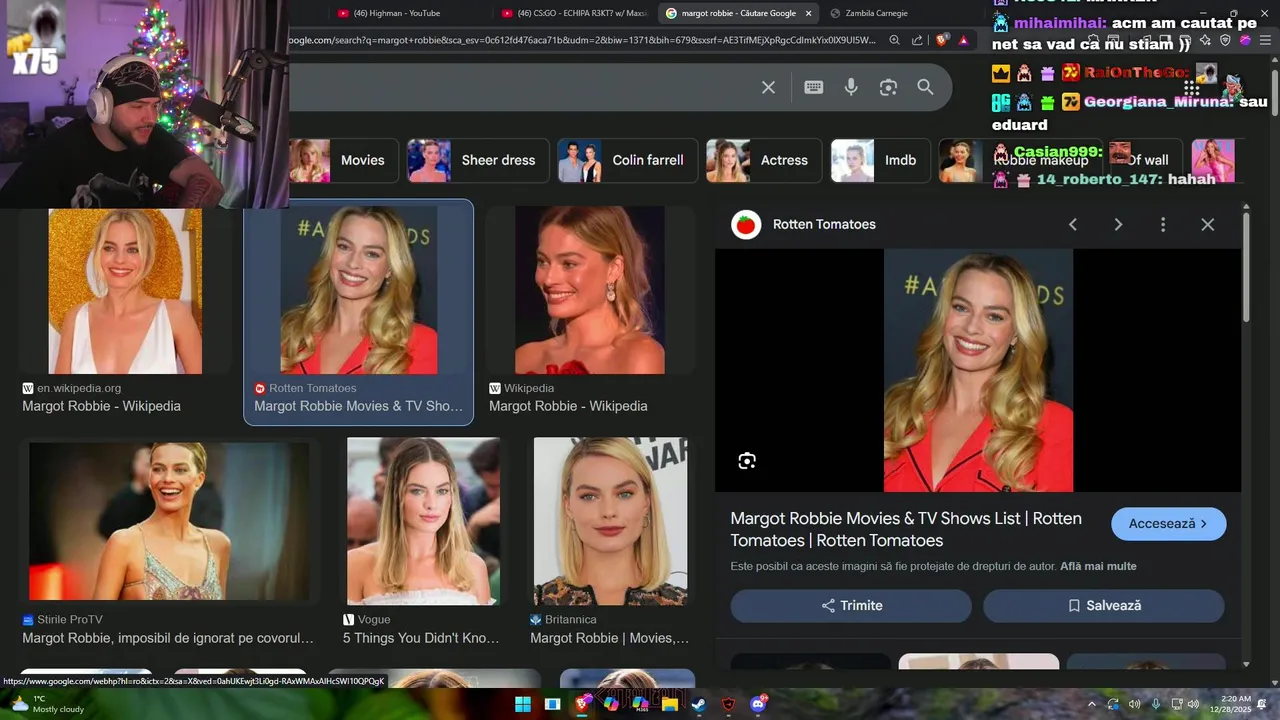1280x720 pixels.
Task: Open the Windows Start menu
Action: click(x=523, y=704)
